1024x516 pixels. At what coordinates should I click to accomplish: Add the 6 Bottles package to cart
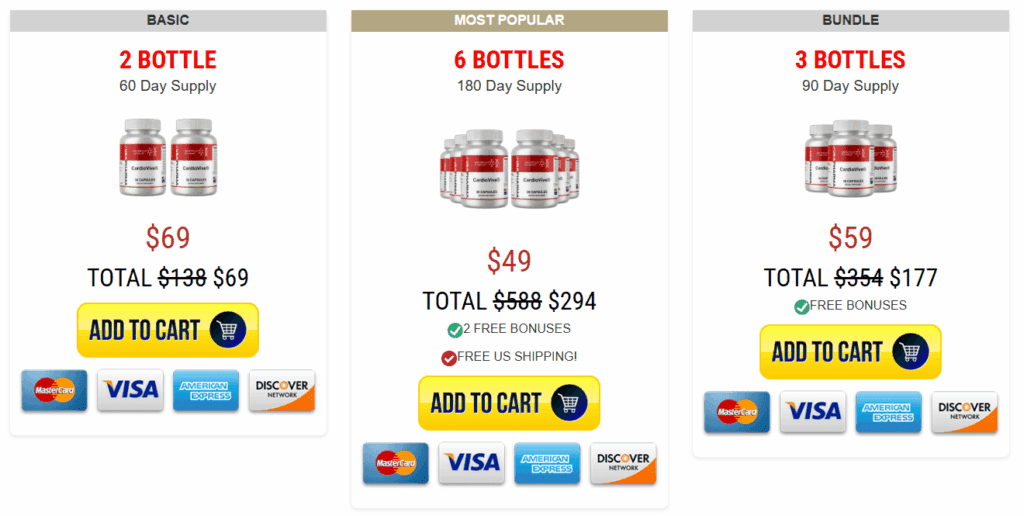pyautogui.click(x=509, y=403)
